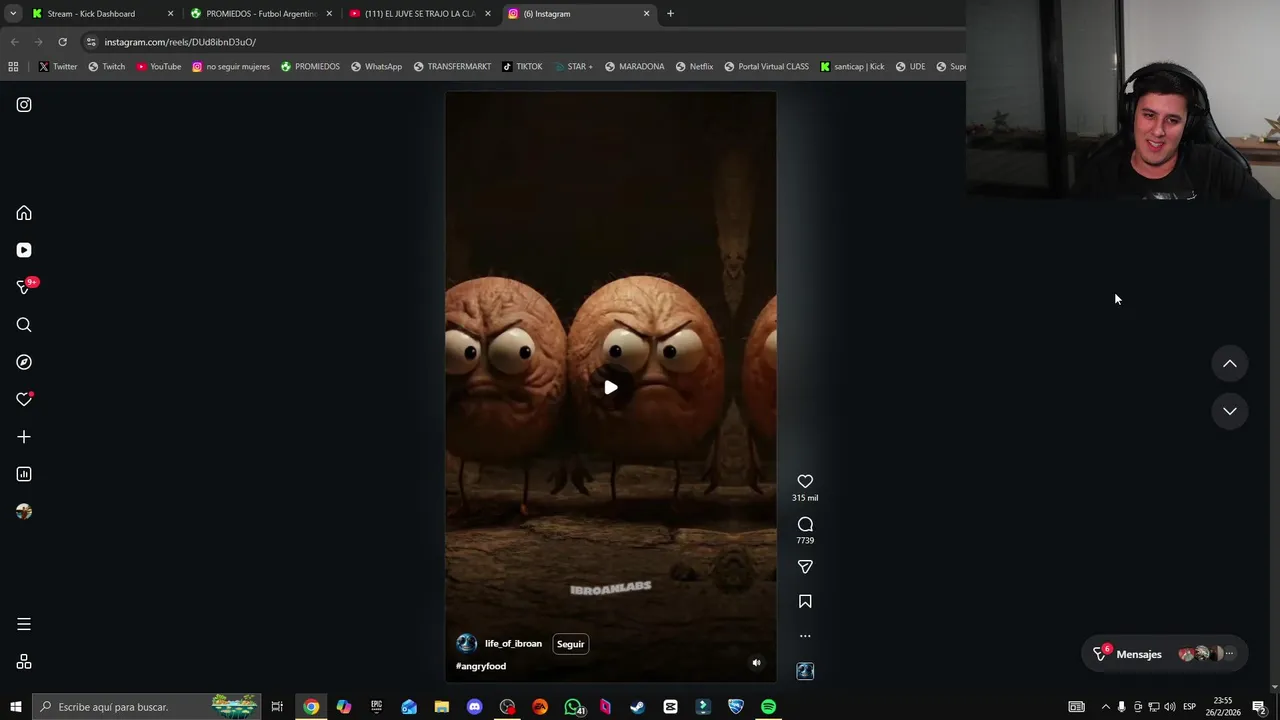Screen dimensions: 1280x720
Task: Open the MARADONA bookmark
Action: click(634, 67)
